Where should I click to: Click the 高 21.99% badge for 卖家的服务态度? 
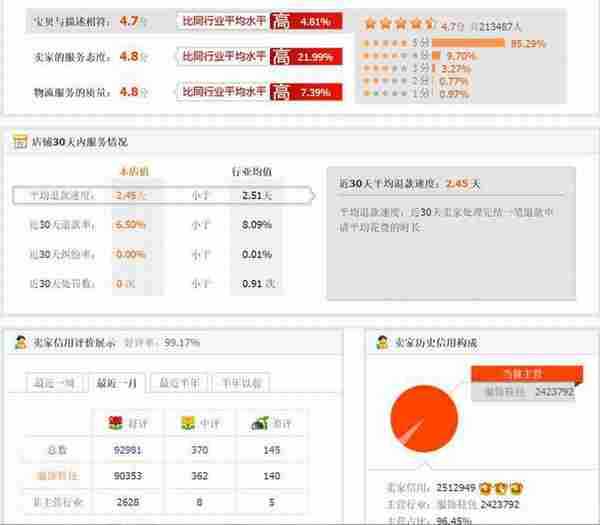tap(306, 56)
